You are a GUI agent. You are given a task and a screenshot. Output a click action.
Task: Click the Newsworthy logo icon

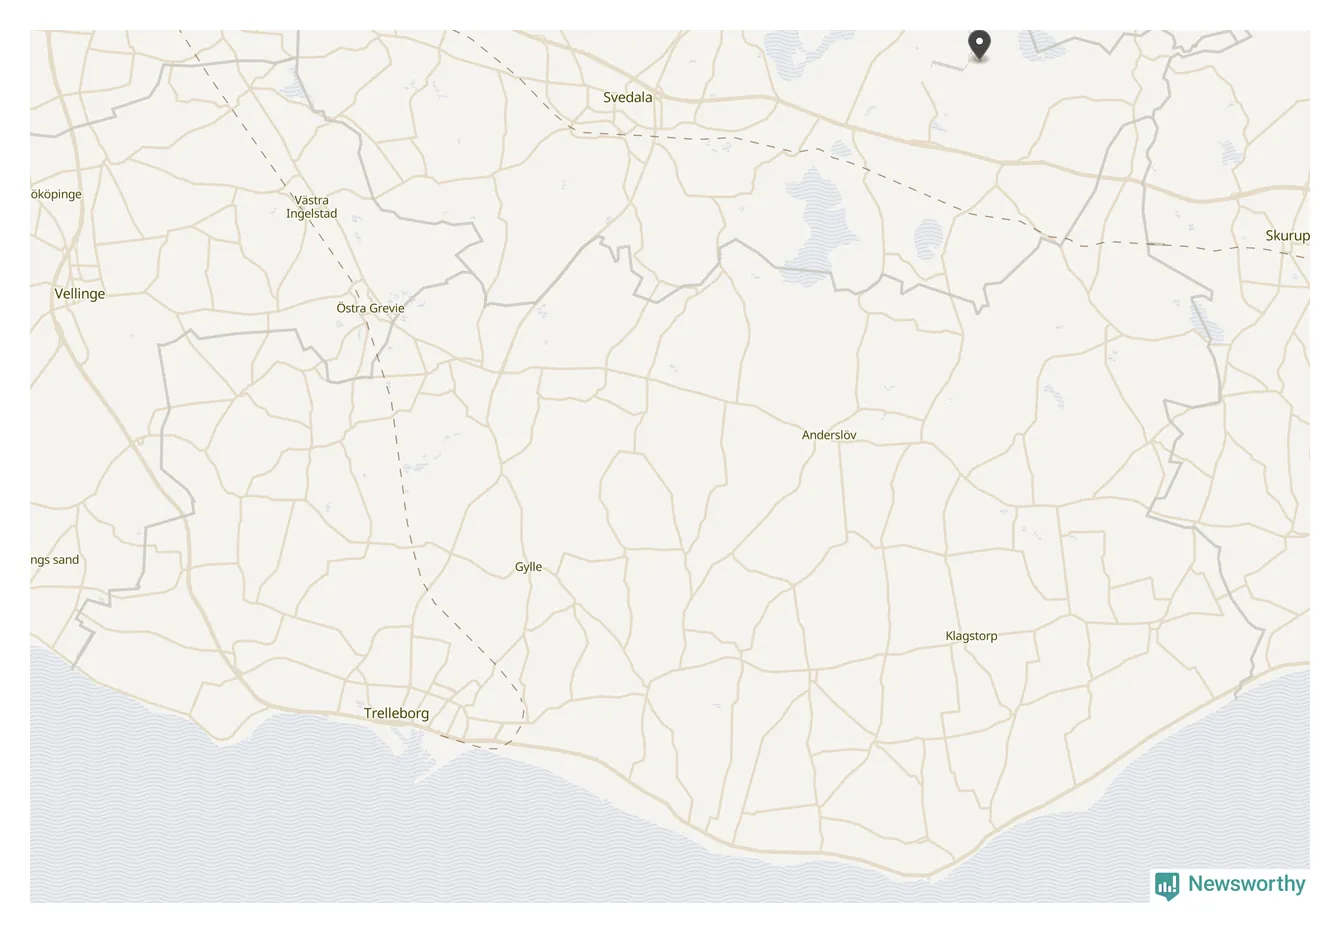[x=1167, y=885]
